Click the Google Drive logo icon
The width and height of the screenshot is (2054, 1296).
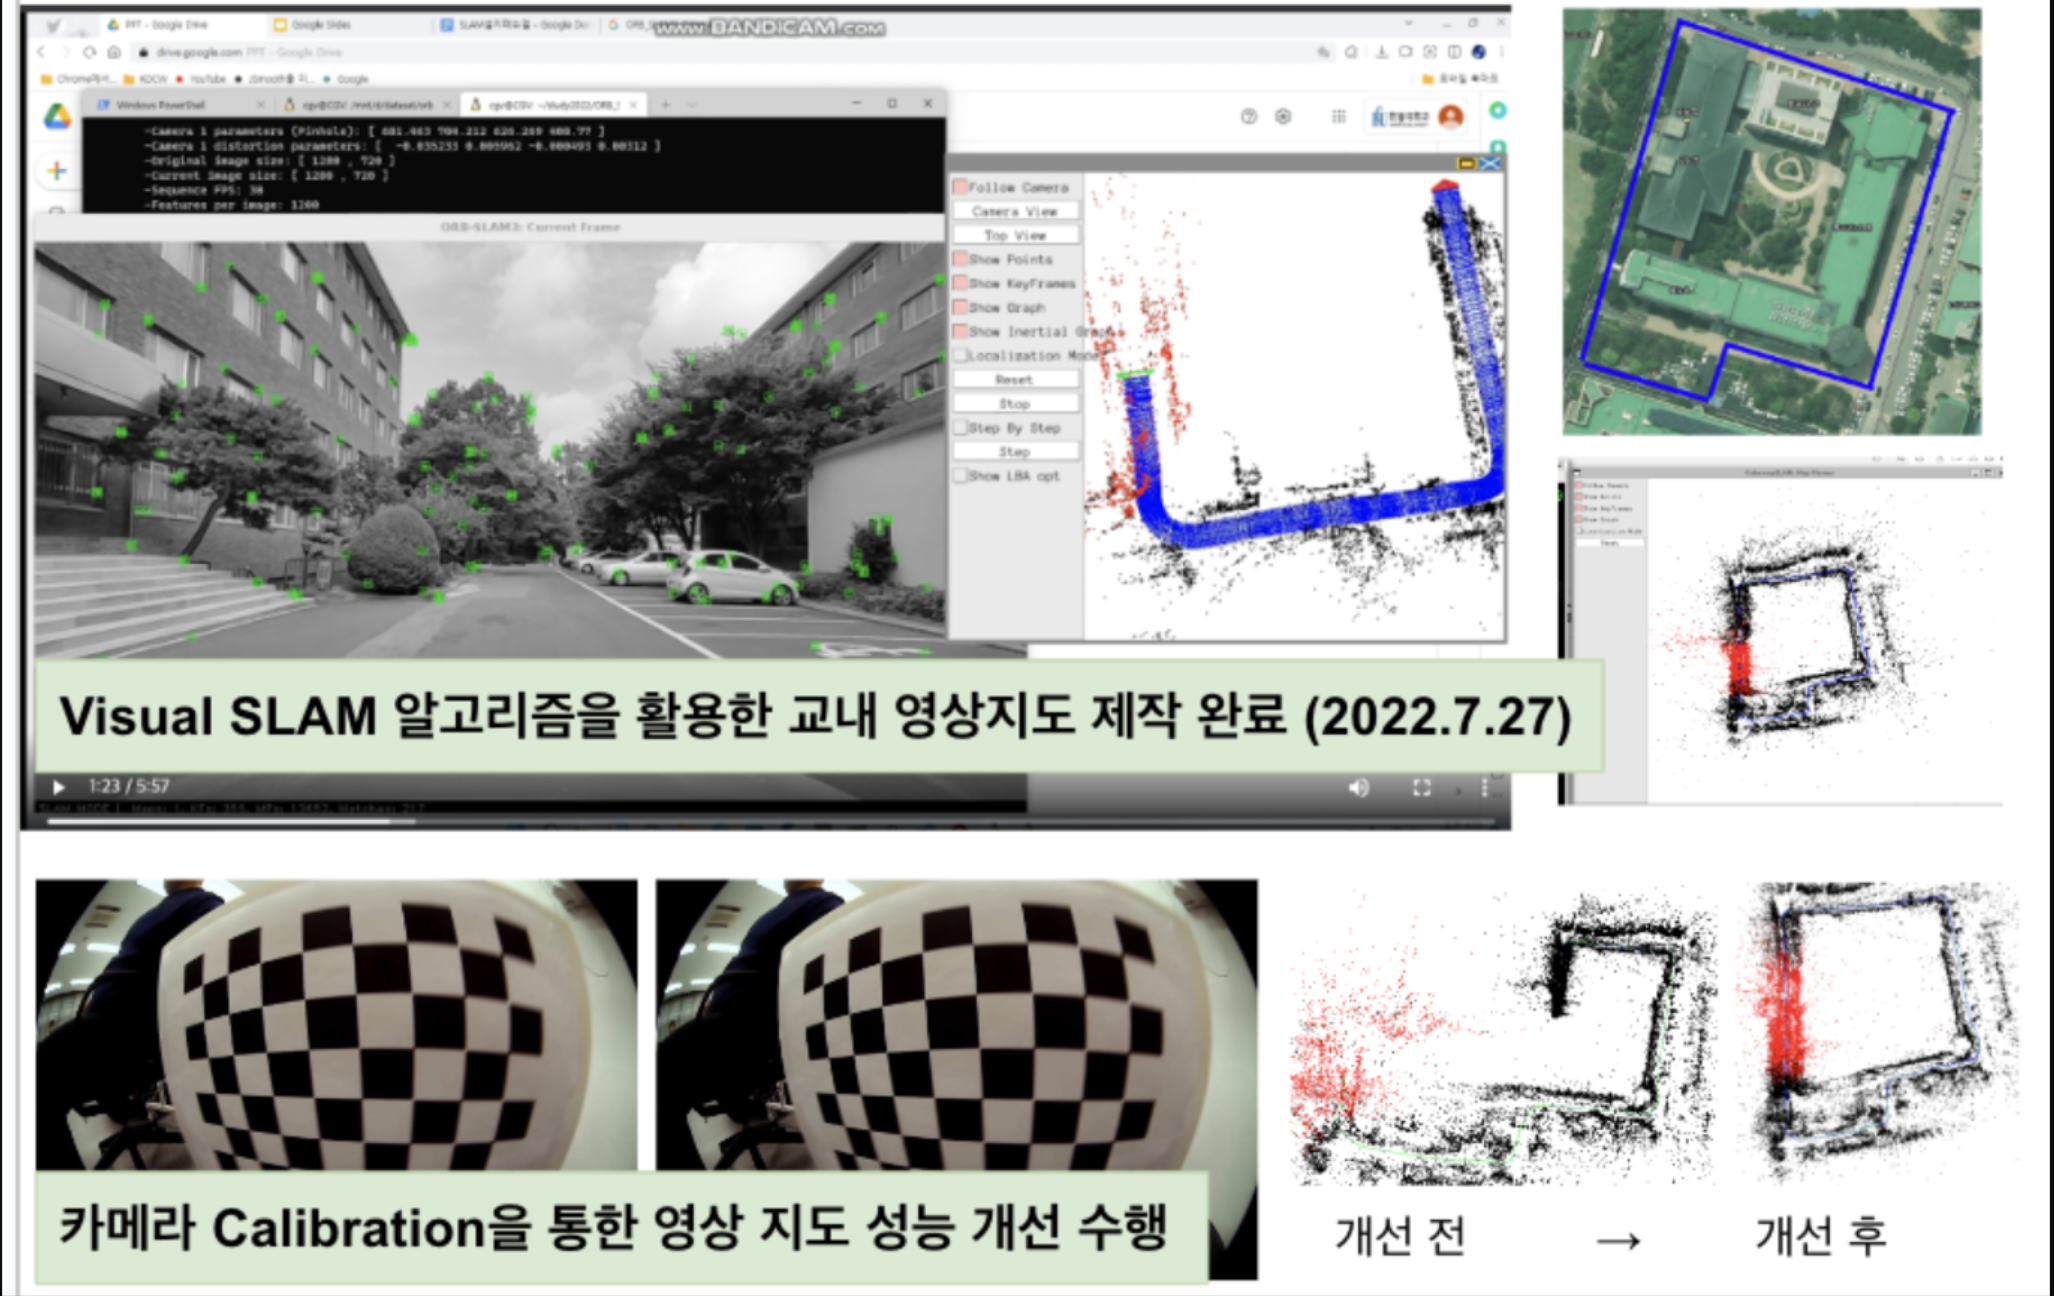57,117
